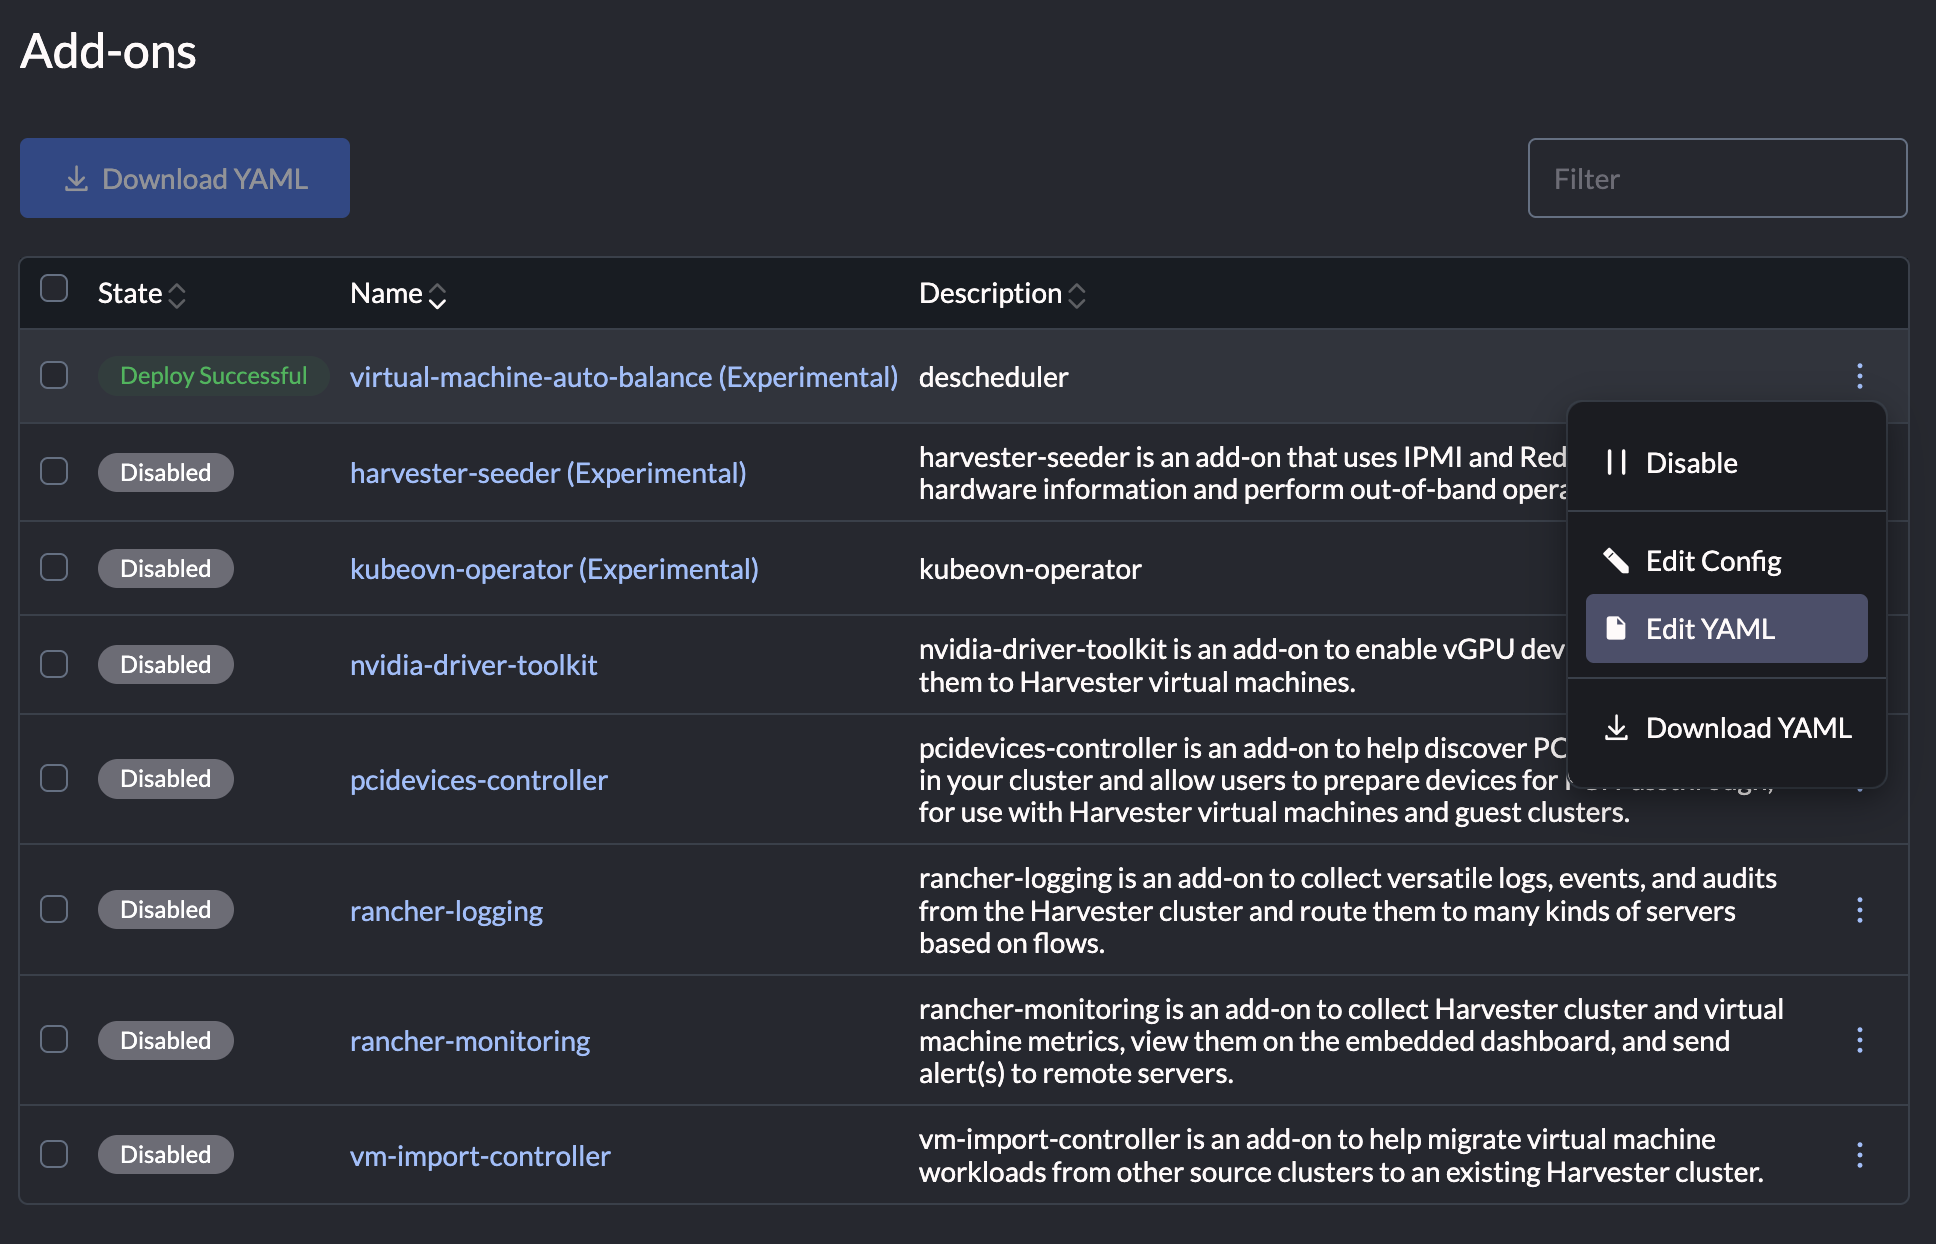
Task: Choose Disable from the context menu
Action: coord(1691,463)
